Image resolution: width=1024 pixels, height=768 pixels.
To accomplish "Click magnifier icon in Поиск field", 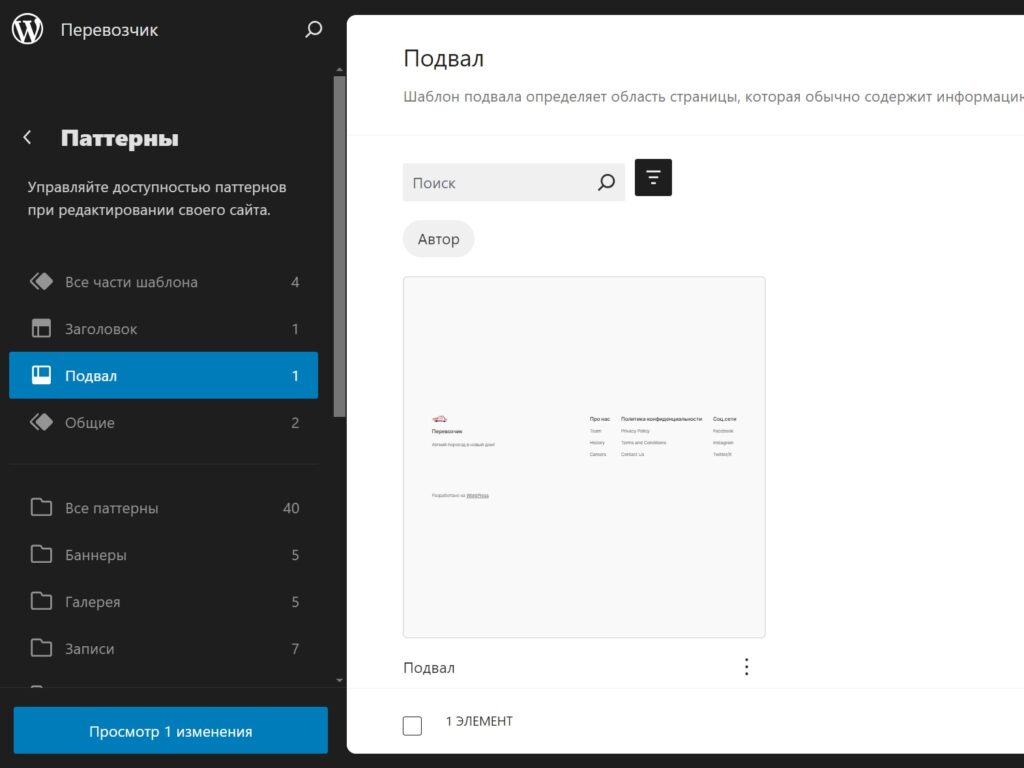I will point(606,182).
